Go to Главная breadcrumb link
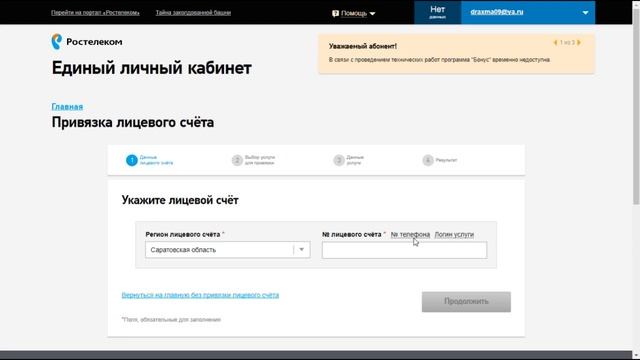This screenshot has width=640, height=360. (x=67, y=107)
